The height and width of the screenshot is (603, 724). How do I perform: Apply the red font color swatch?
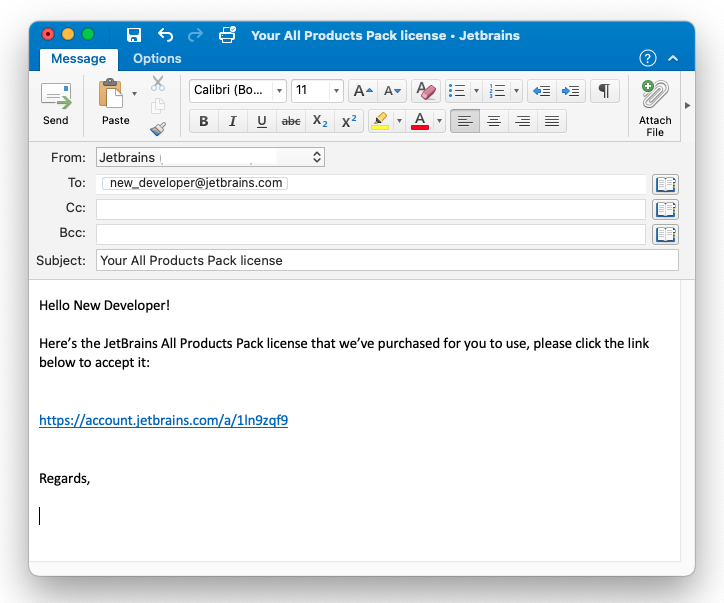tap(420, 121)
